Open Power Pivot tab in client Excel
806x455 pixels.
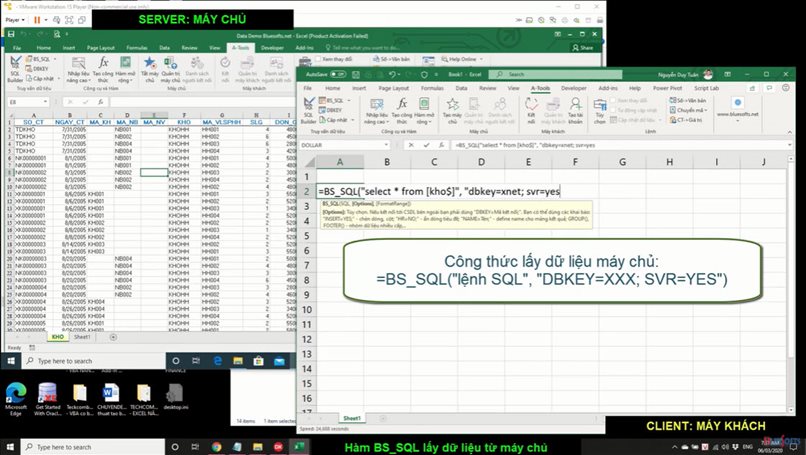(668, 88)
